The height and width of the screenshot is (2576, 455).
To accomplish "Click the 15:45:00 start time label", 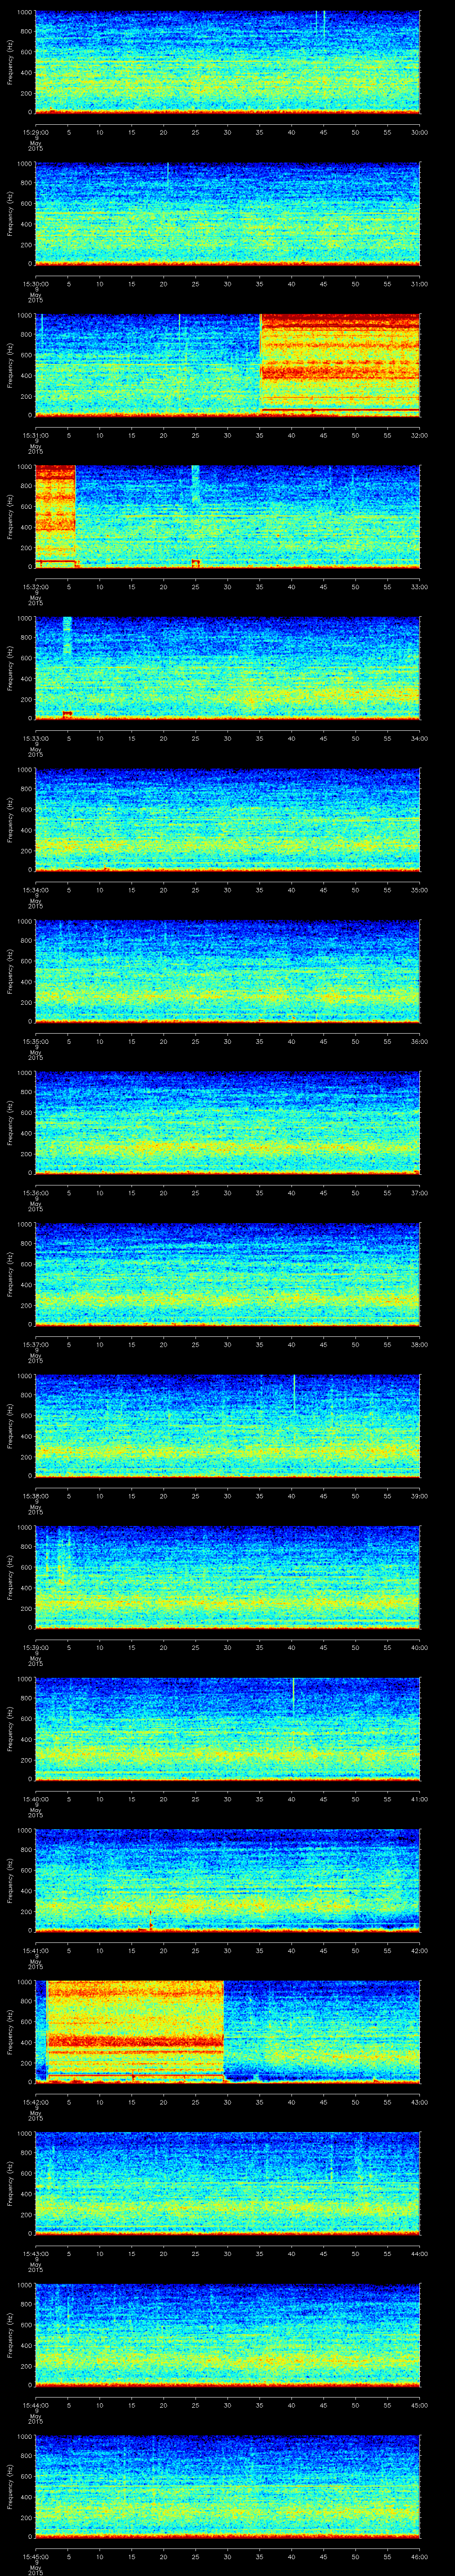I will pyautogui.click(x=35, y=2556).
